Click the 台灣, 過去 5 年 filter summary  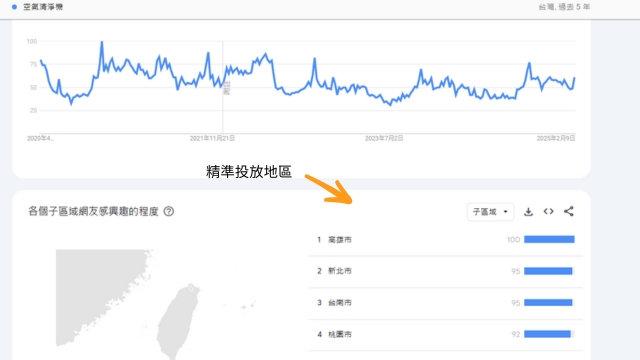tap(564, 7)
